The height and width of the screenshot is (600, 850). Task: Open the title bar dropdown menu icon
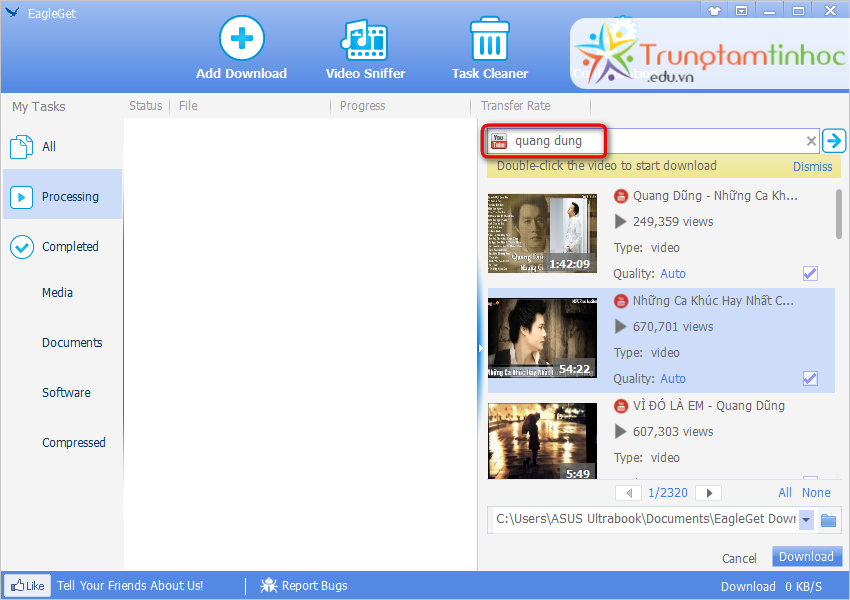[742, 11]
